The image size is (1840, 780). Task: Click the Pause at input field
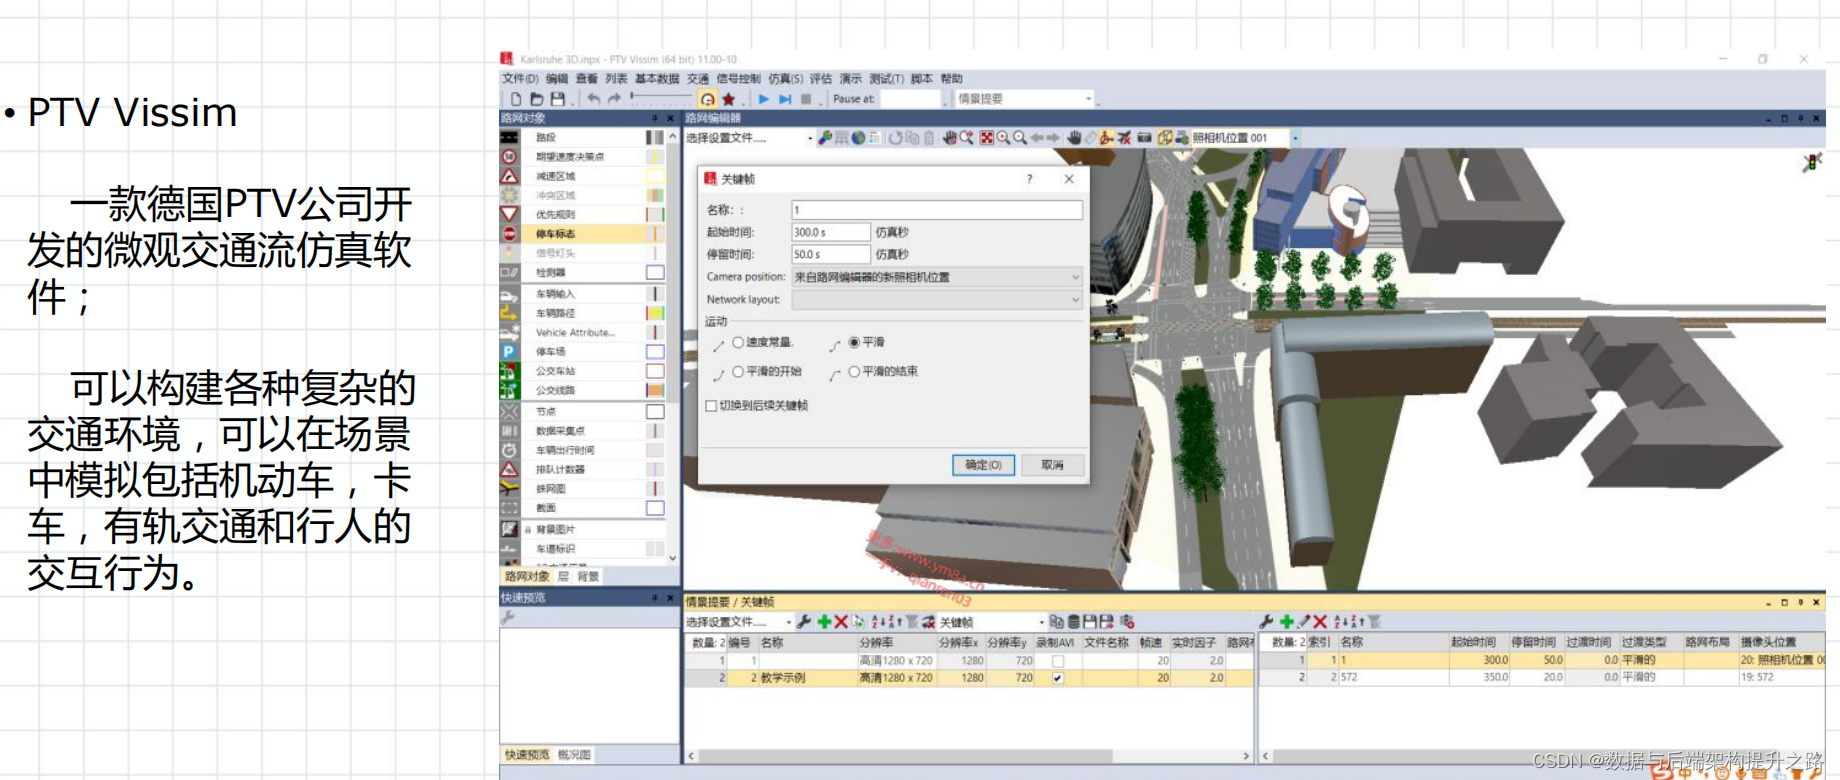910,99
